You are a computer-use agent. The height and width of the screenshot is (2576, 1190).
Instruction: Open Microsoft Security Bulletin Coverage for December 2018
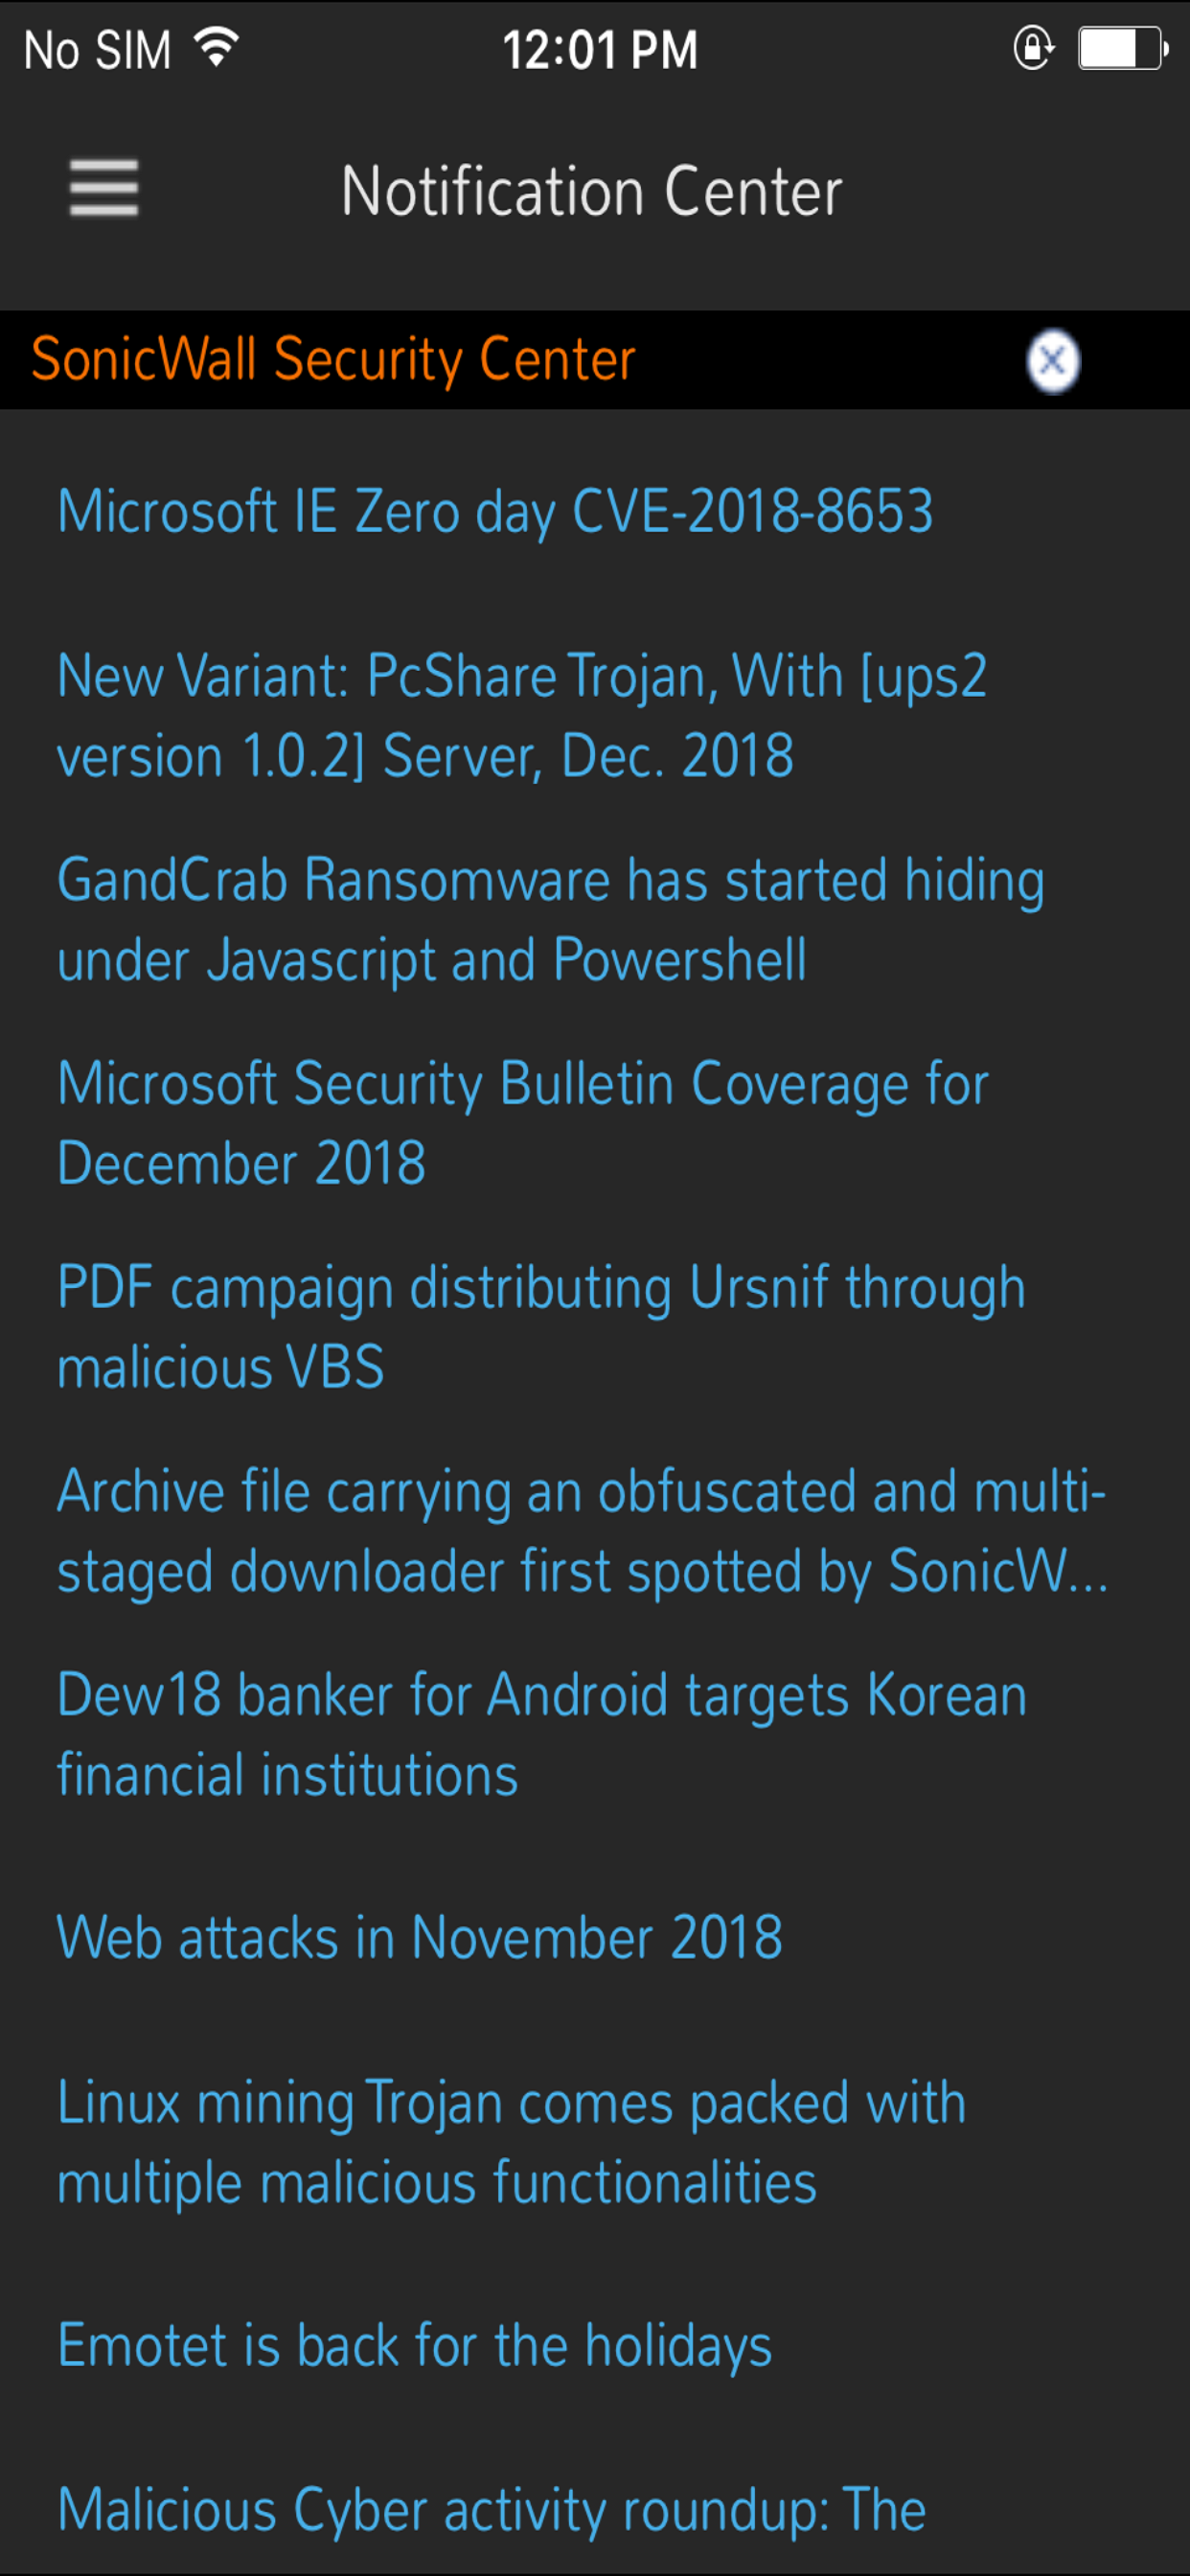click(521, 1122)
